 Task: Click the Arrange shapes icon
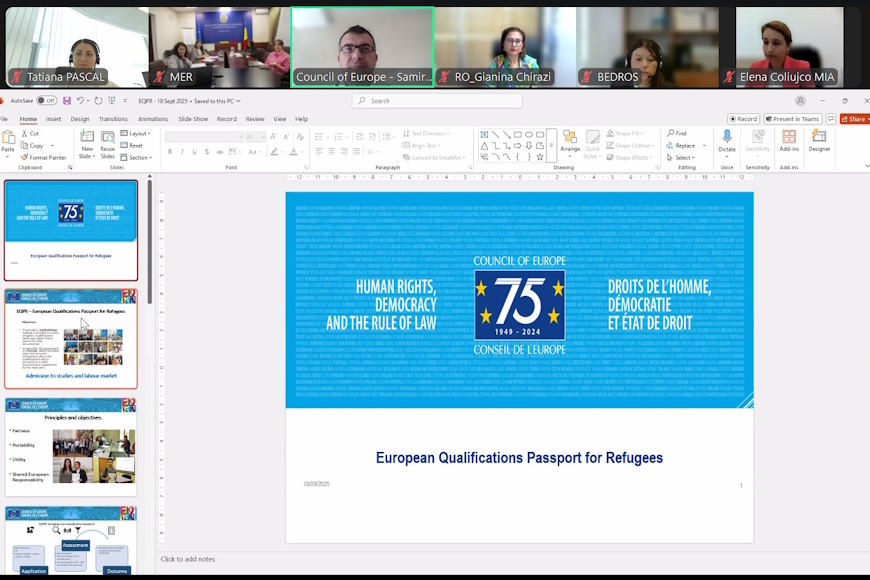(x=570, y=137)
